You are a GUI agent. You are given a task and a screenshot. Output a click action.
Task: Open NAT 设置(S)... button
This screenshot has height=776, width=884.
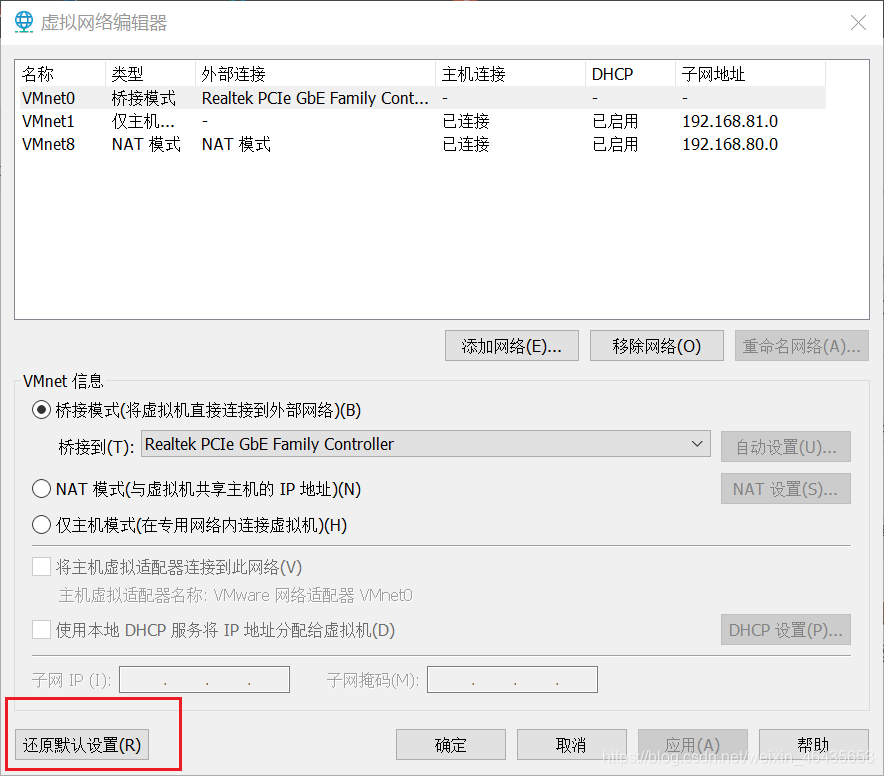coord(785,489)
